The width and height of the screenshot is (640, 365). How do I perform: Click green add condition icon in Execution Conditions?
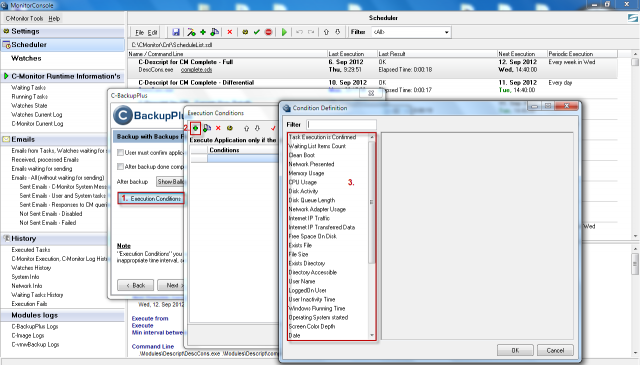196,128
